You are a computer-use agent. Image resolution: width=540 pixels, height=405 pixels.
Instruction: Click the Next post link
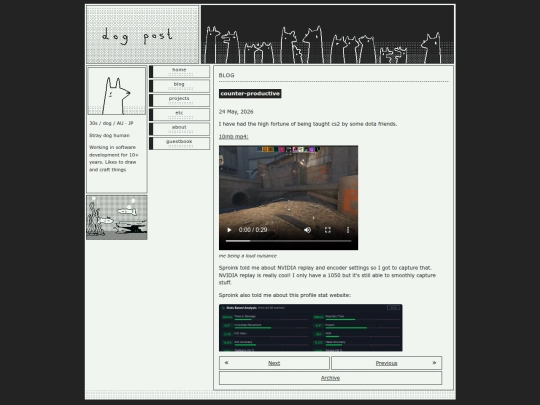point(274,363)
